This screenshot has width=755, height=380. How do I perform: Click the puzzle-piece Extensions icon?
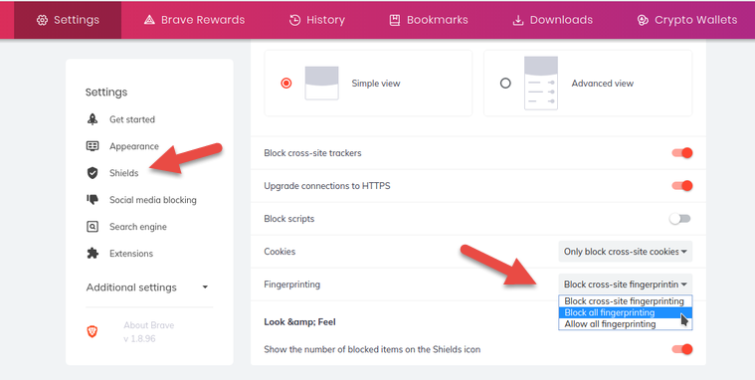click(x=92, y=253)
